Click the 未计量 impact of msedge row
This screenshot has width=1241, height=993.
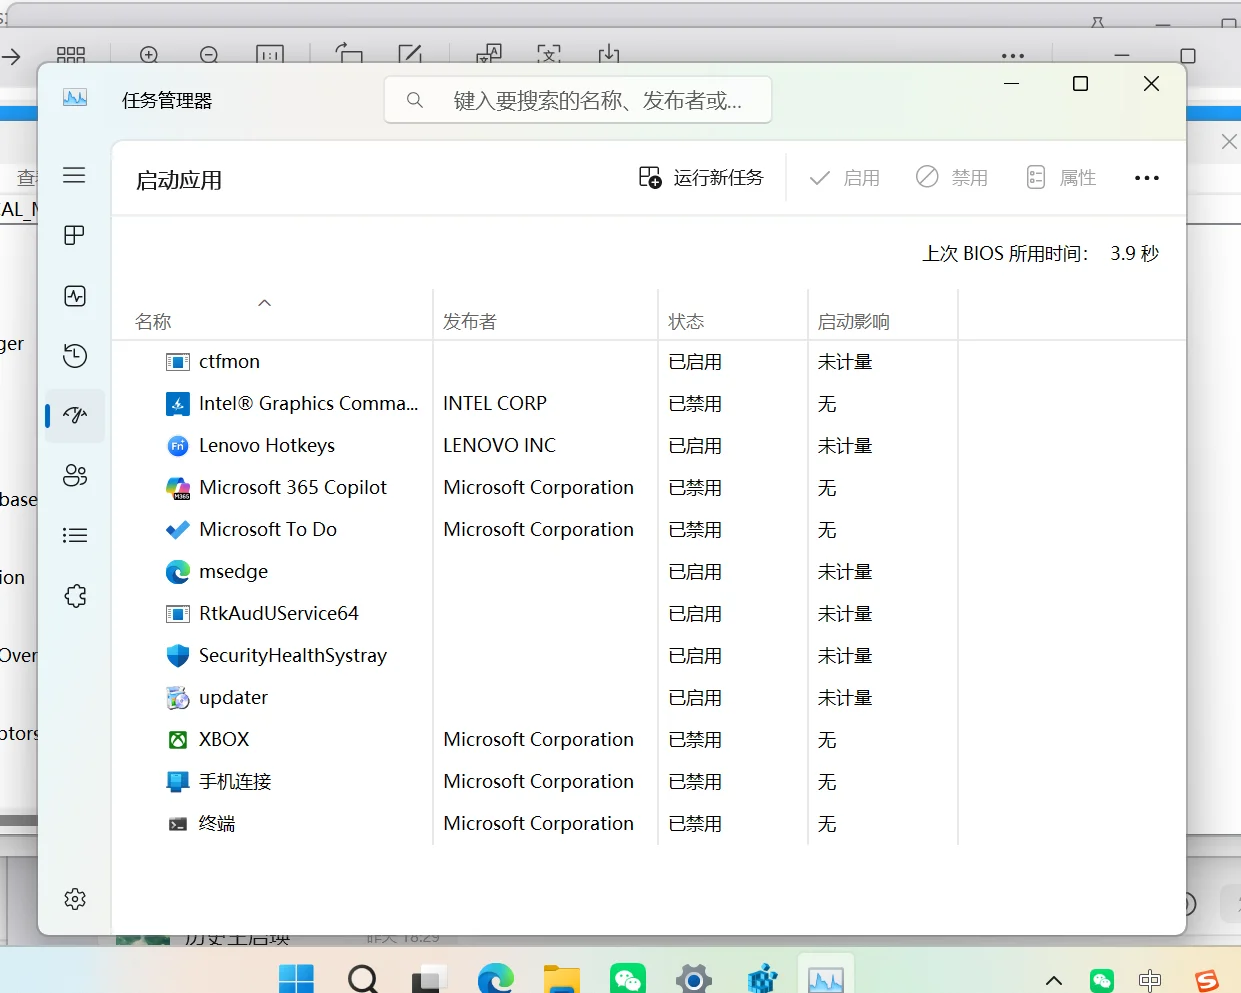(845, 572)
